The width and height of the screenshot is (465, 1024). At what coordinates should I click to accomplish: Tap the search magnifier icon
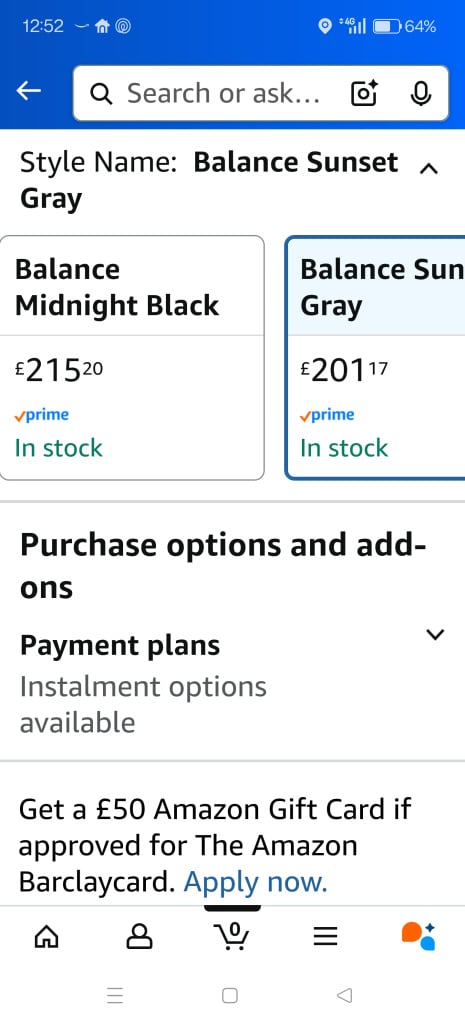tap(101, 95)
